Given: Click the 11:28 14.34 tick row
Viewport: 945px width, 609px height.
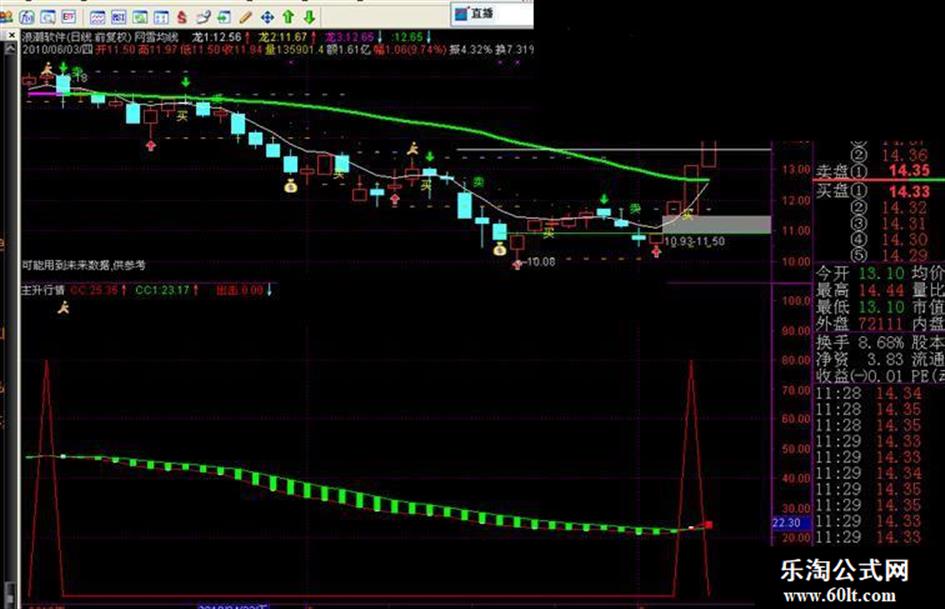Looking at the screenshot, I should point(868,394).
